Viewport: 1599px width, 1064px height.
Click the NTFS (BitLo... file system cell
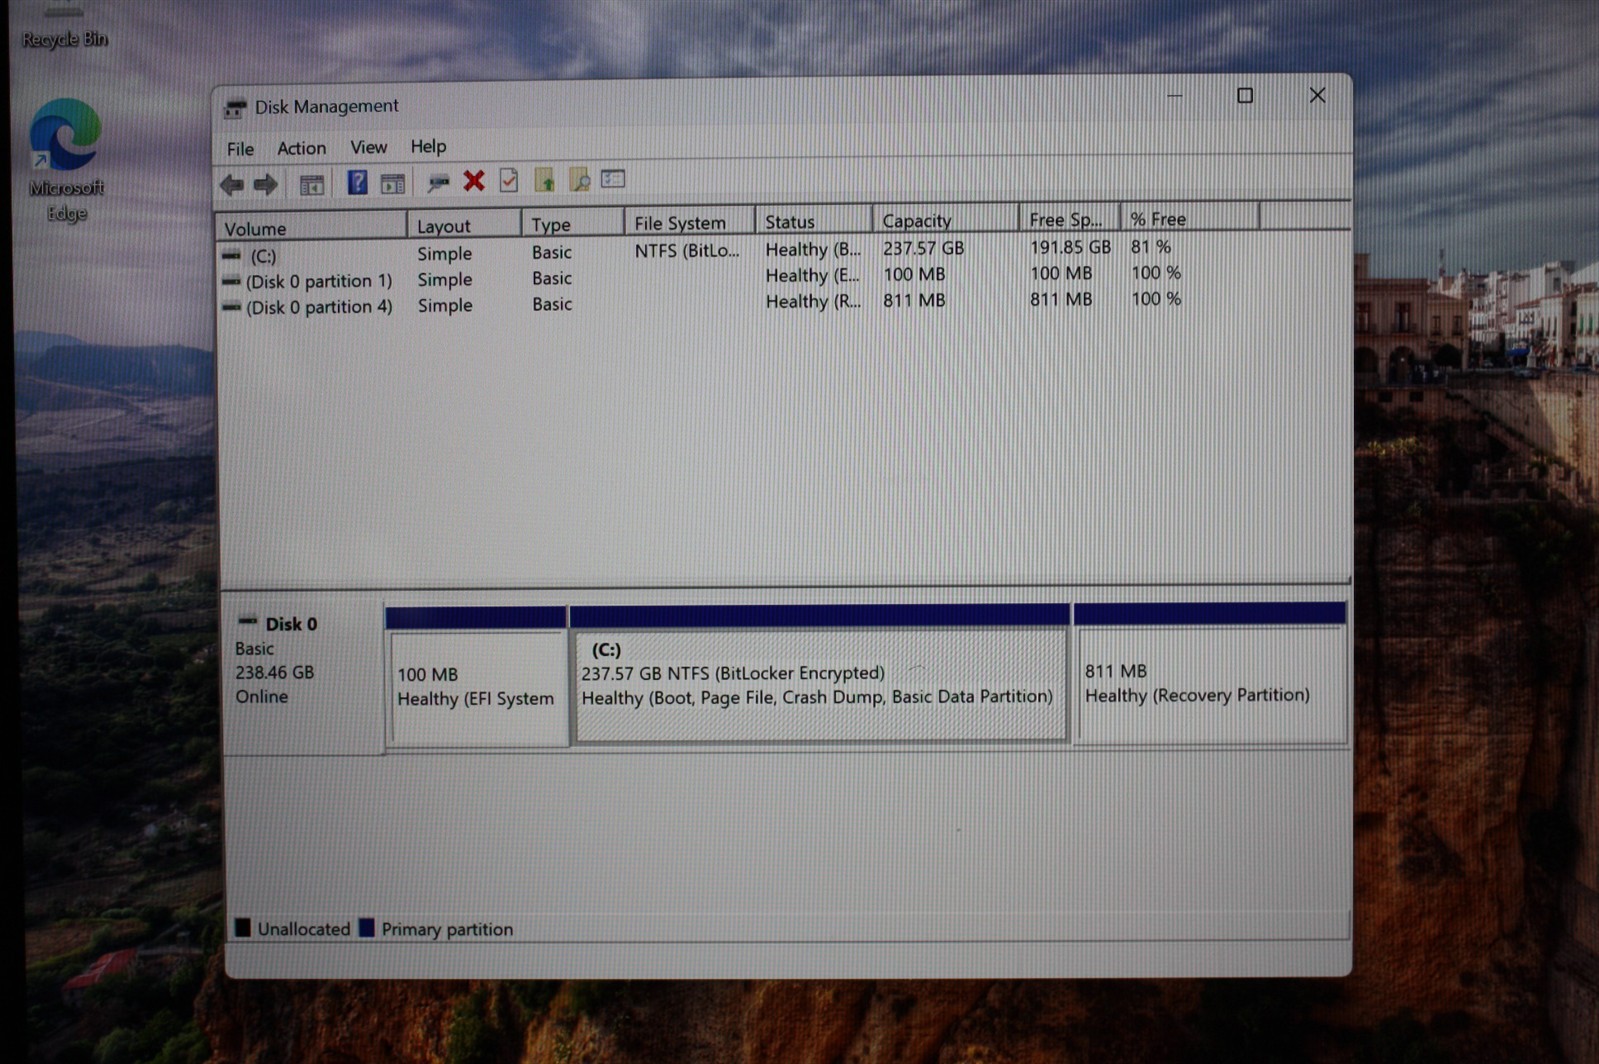[687, 251]
